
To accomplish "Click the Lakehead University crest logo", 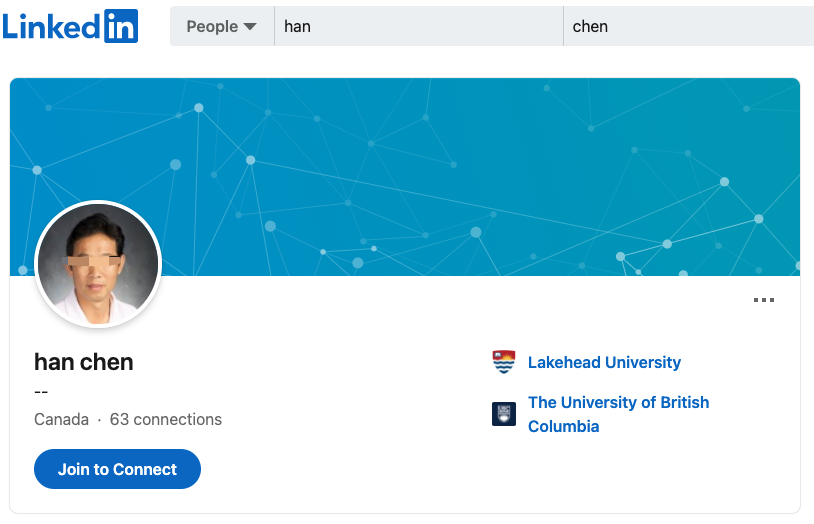I will [x=504, y=362].
